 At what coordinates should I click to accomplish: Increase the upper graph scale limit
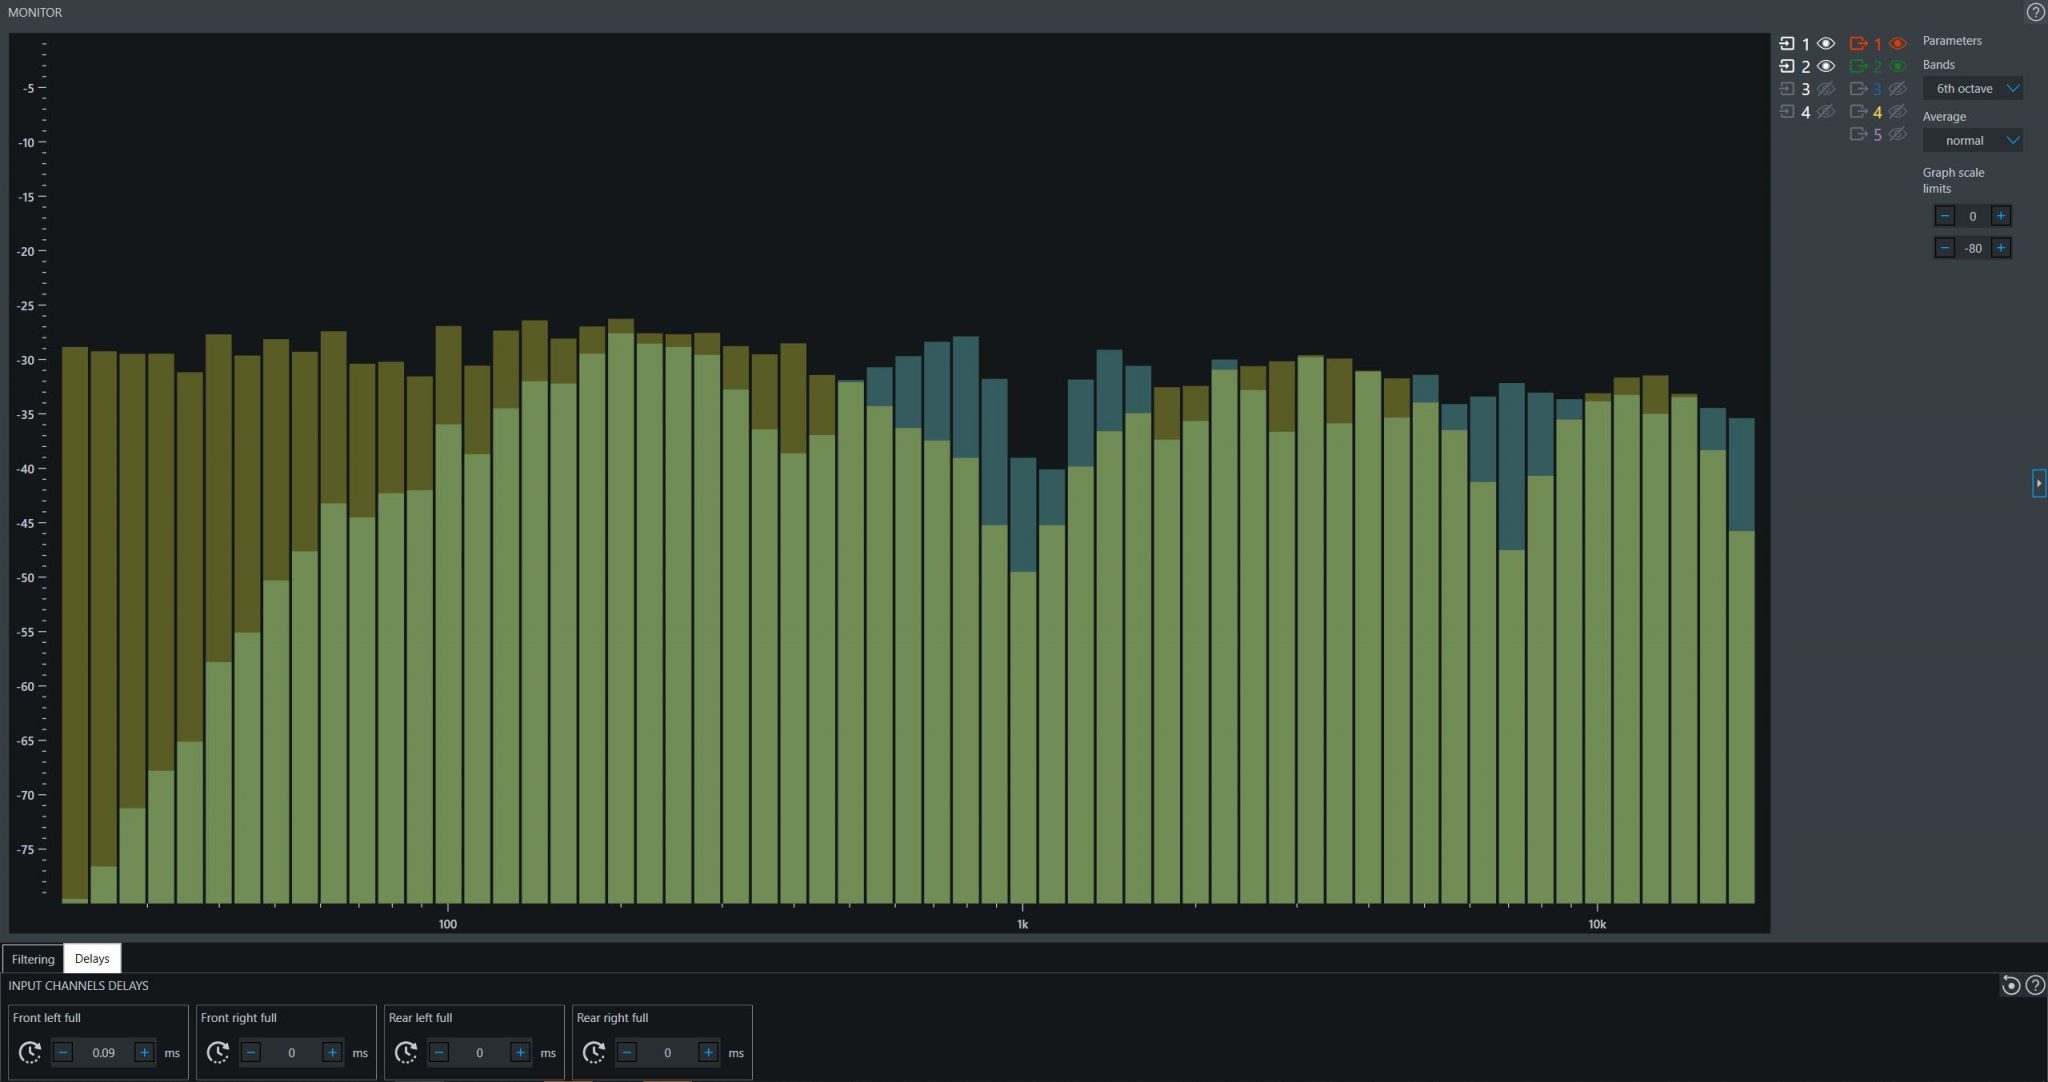(x=2001, y=216)
